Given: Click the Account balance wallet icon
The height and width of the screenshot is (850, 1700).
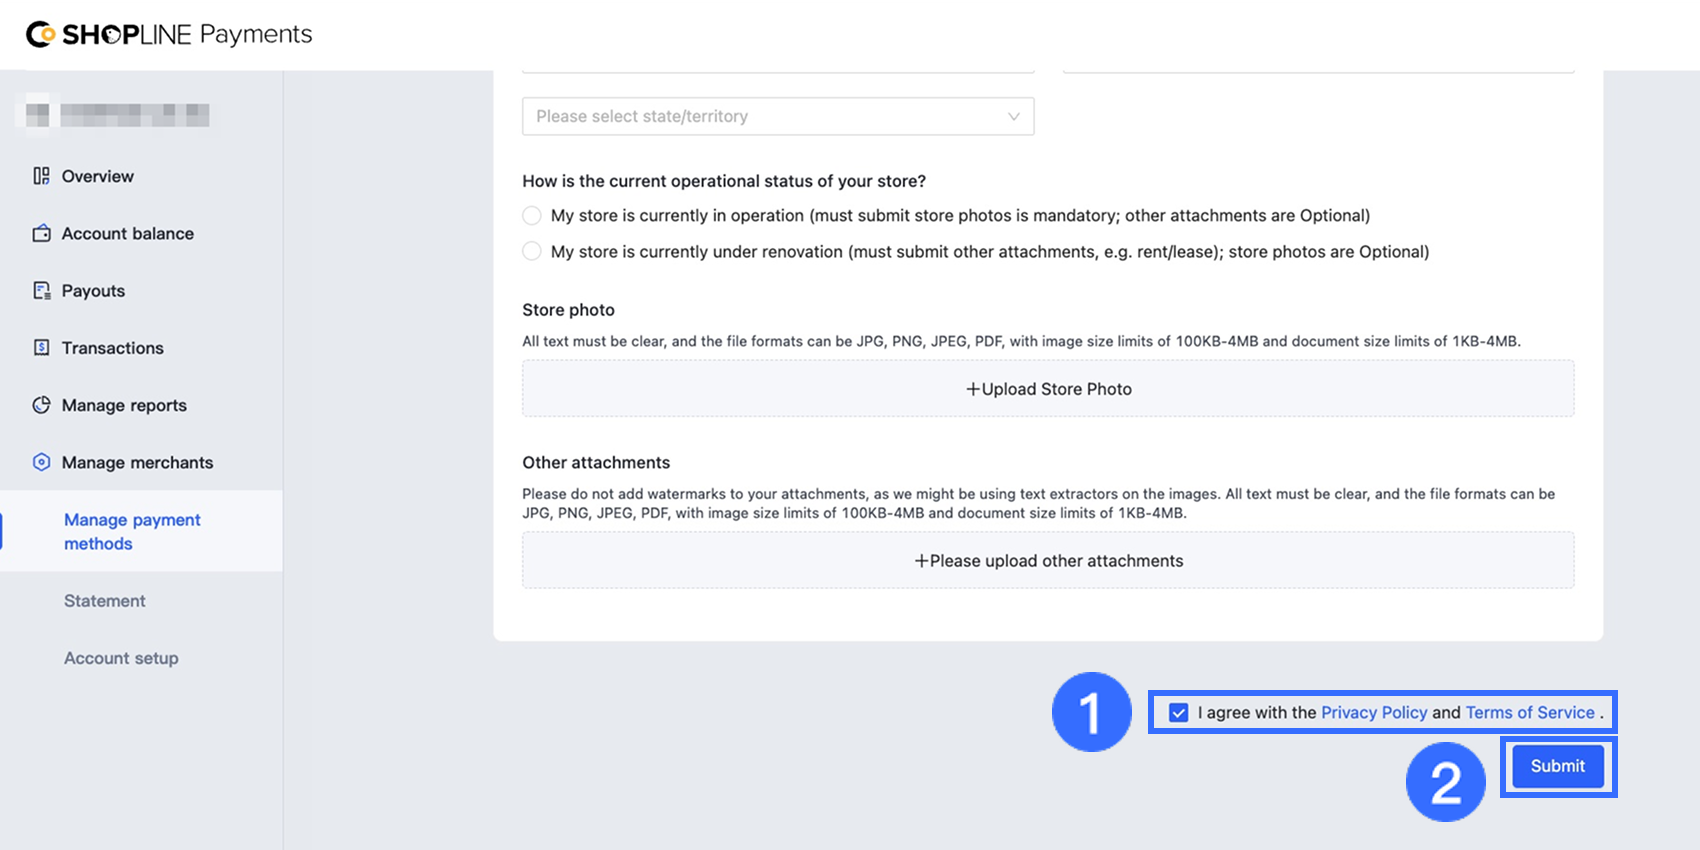Looking at the screenshot, I should point(41,233).
